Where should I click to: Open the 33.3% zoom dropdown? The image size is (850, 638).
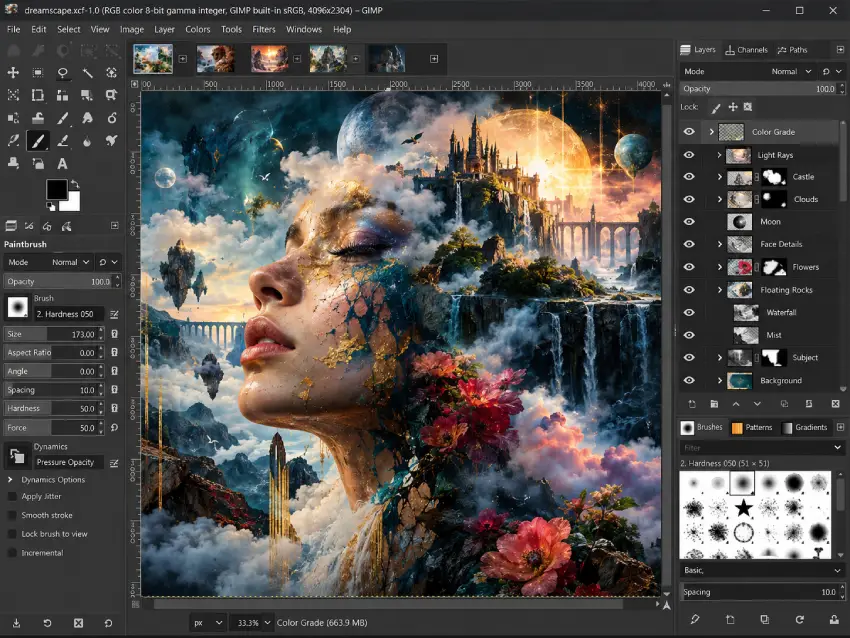[251, 623]
